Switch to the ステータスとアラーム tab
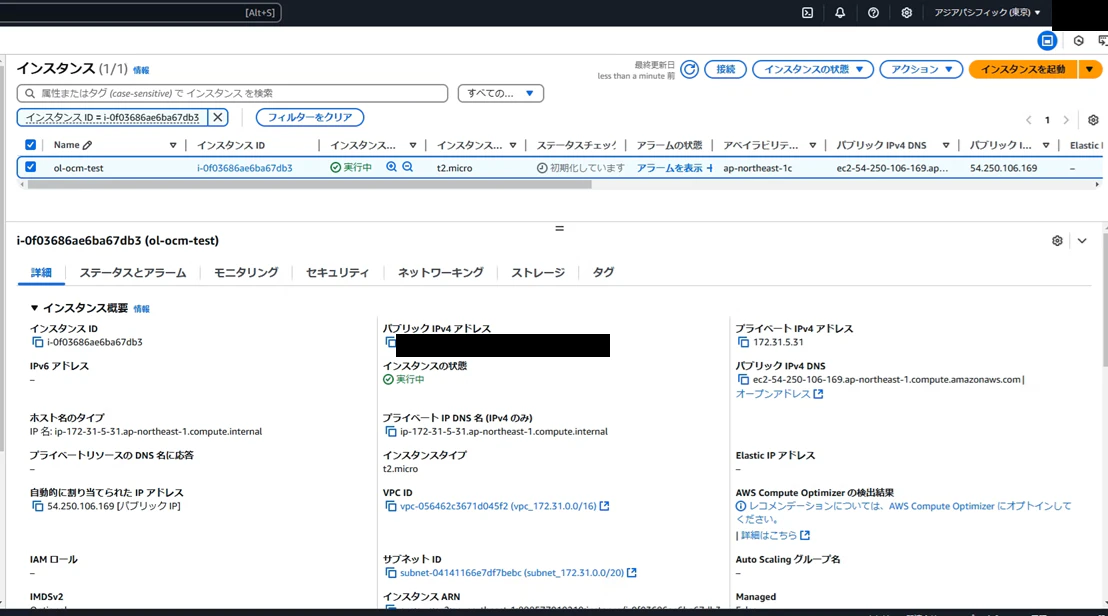1108x616 pixels. tap(133, 273)
